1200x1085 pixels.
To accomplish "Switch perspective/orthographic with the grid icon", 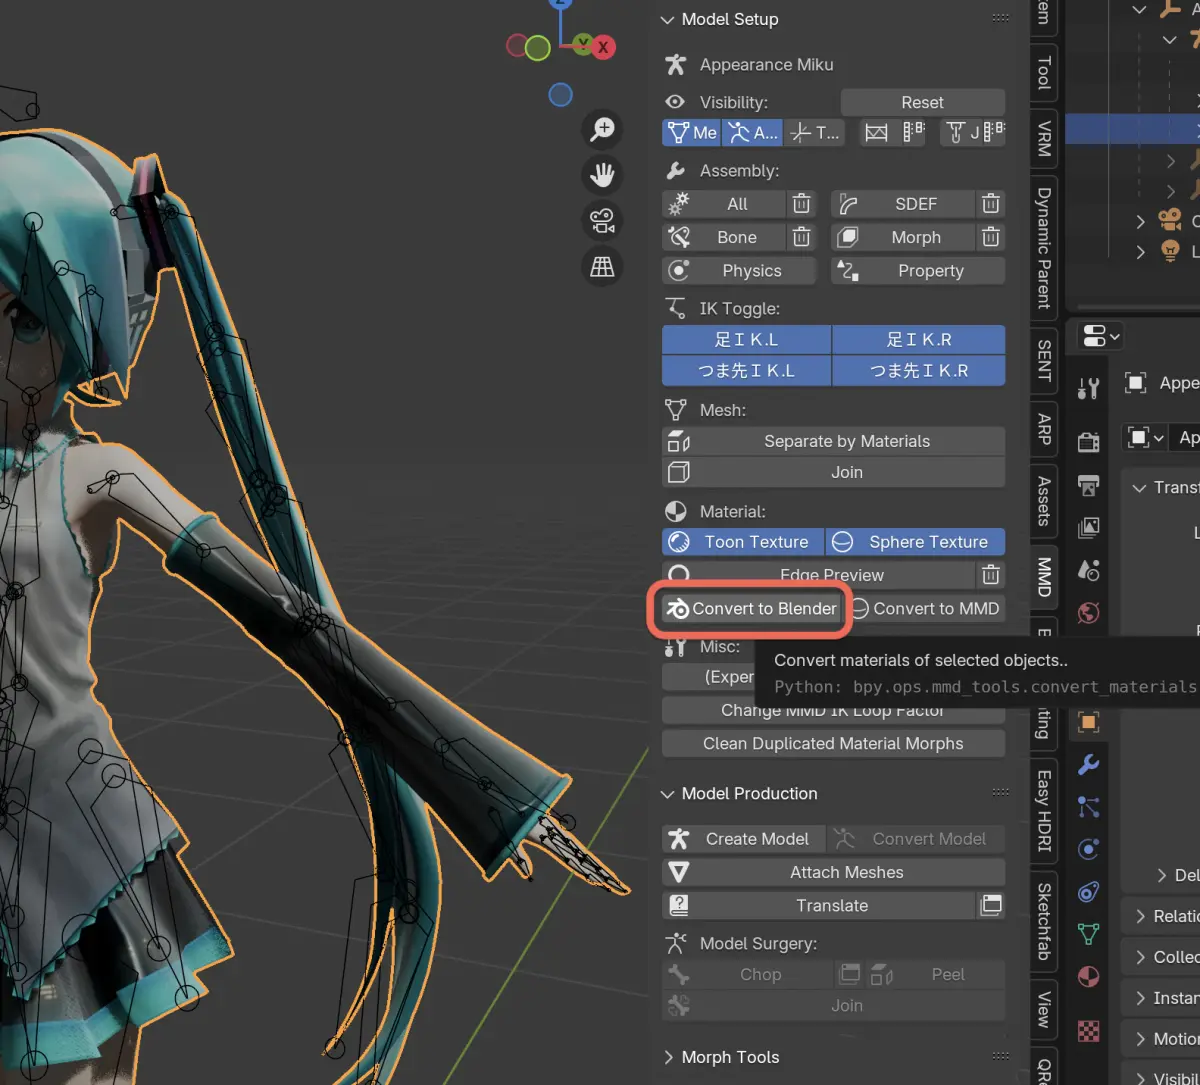I will (602, 266).
